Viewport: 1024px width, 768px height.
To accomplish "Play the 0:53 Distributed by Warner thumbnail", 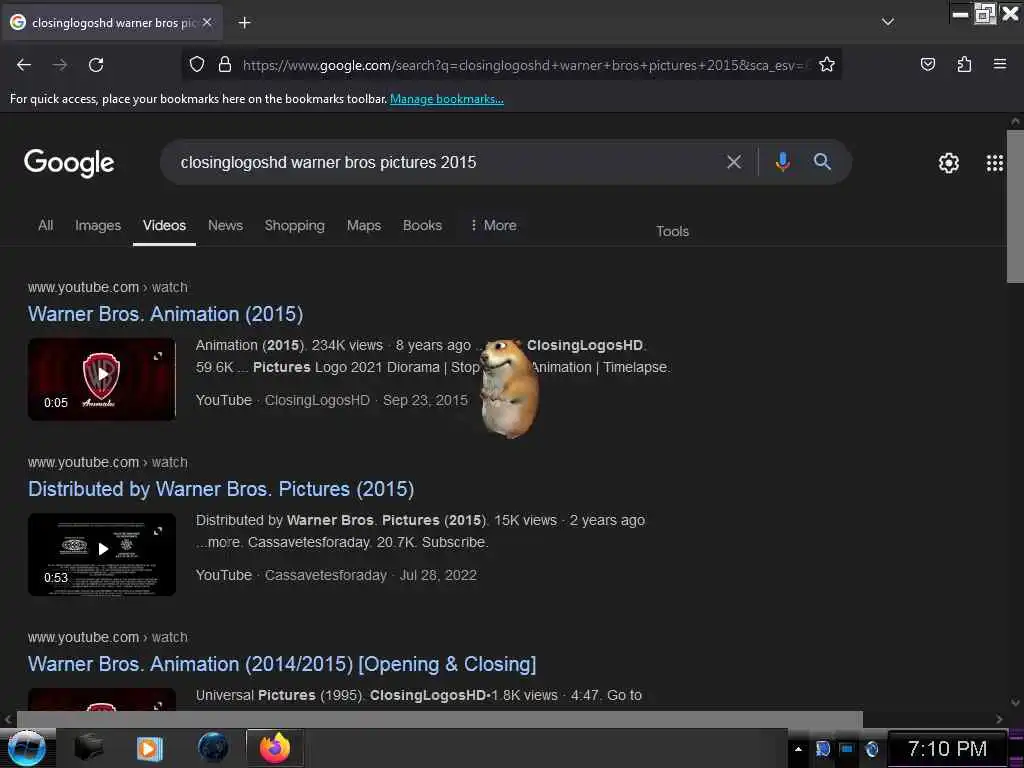I will [x=102, y=554].
